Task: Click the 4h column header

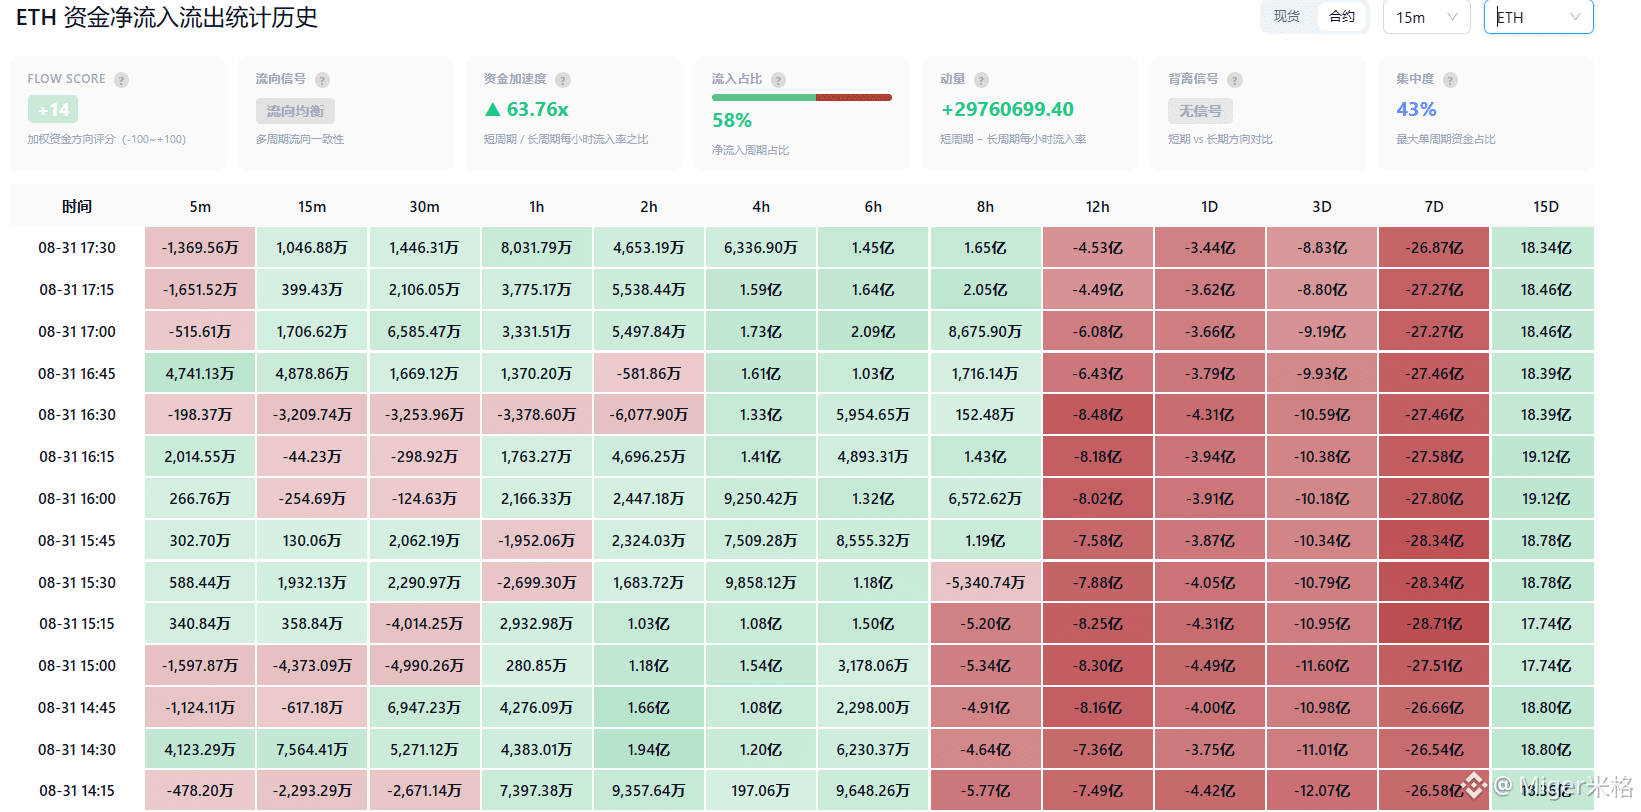Action: [761, 206]
